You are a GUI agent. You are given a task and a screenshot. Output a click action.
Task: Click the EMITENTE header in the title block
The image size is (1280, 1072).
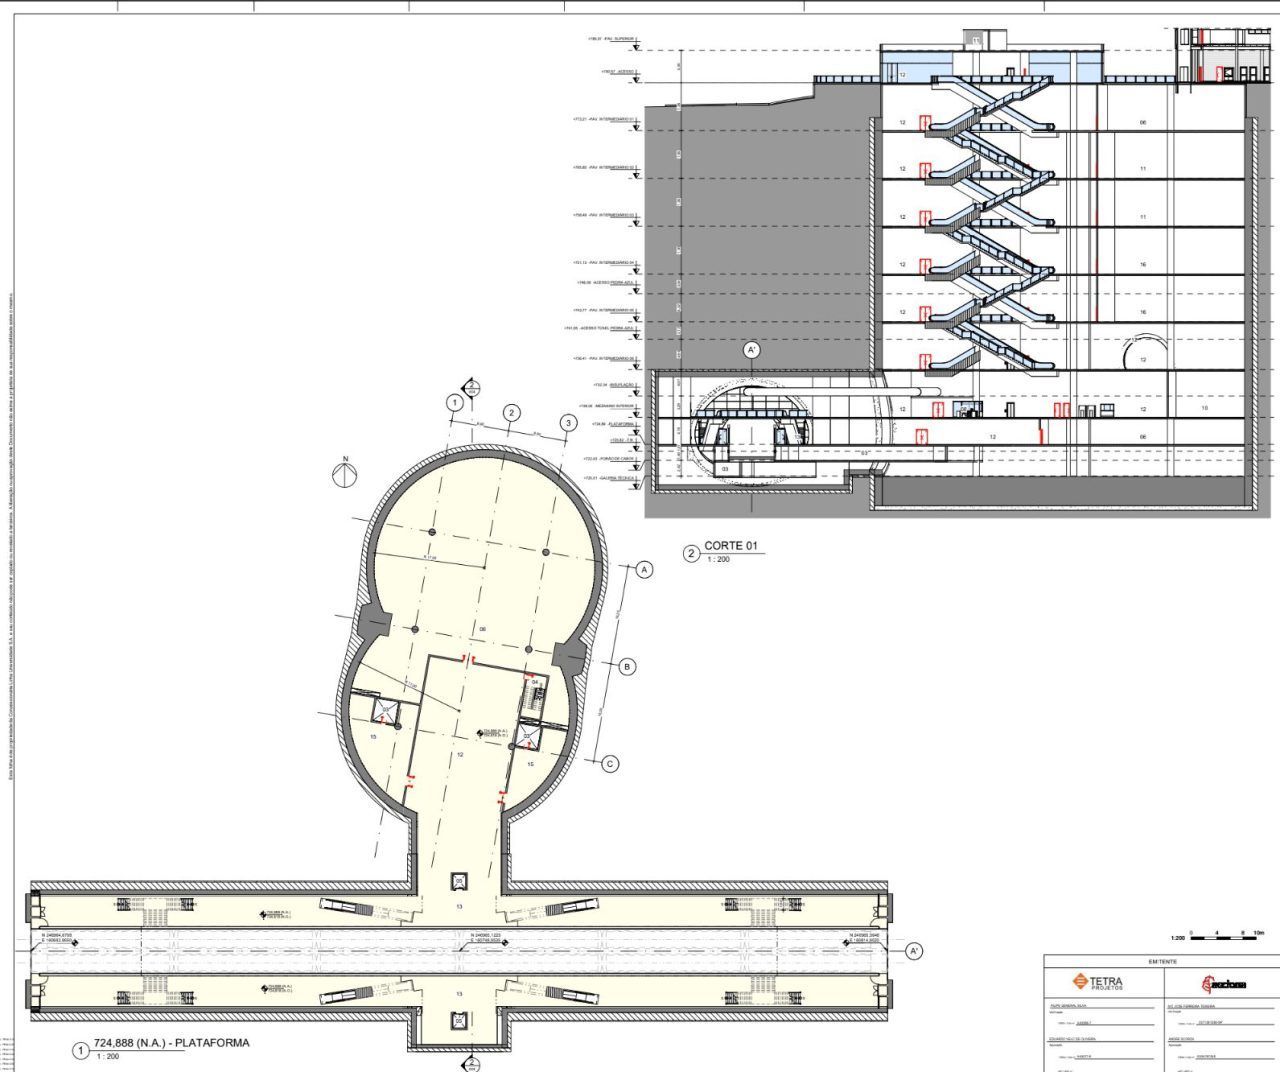coord(1162,961)
